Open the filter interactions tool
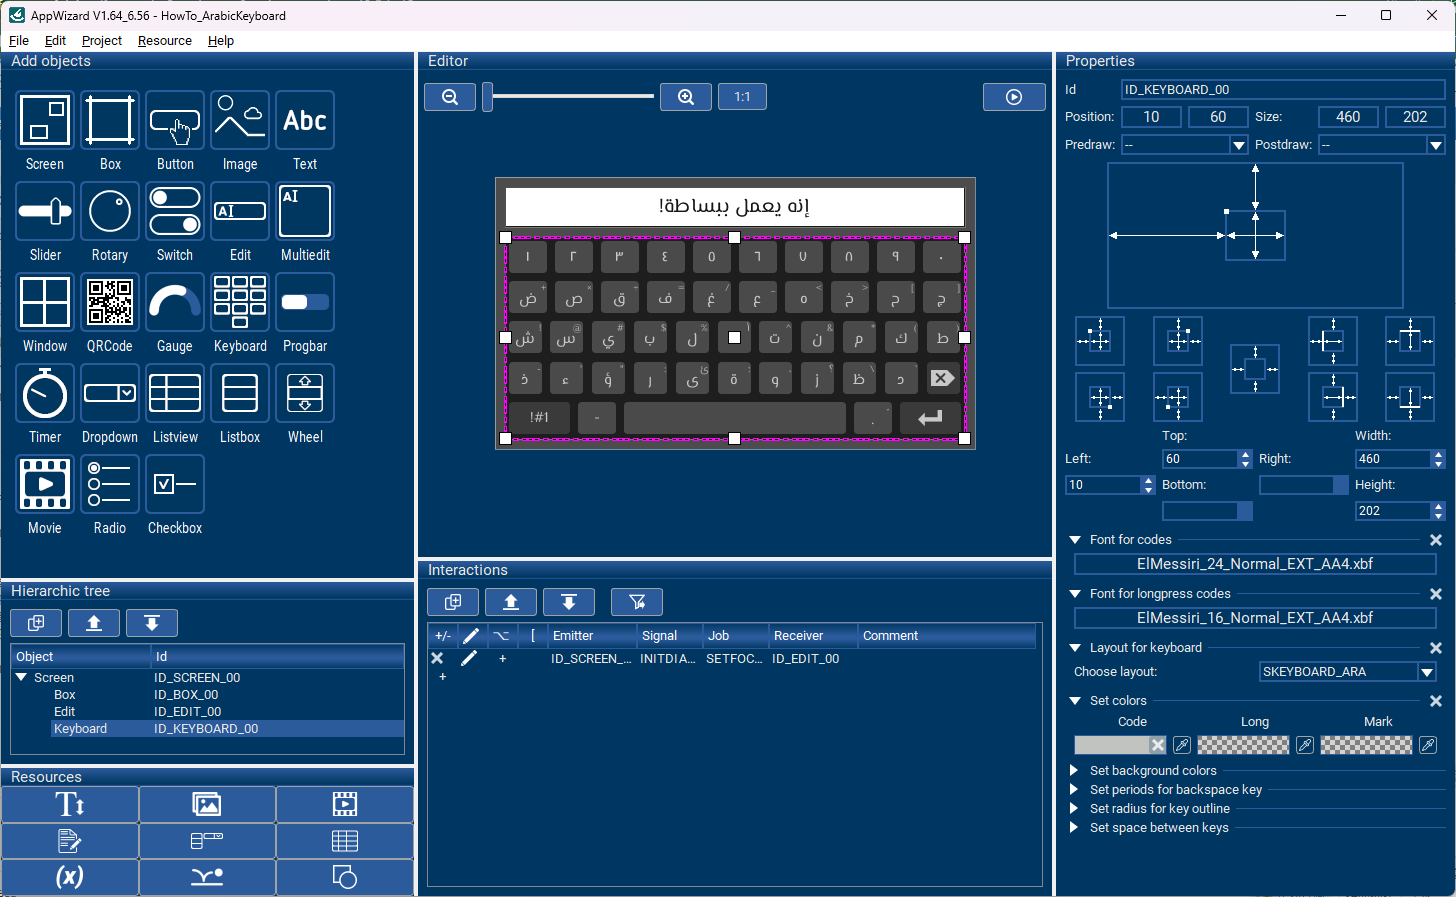Screen dimensions: 1456x897 pos(637,602)
